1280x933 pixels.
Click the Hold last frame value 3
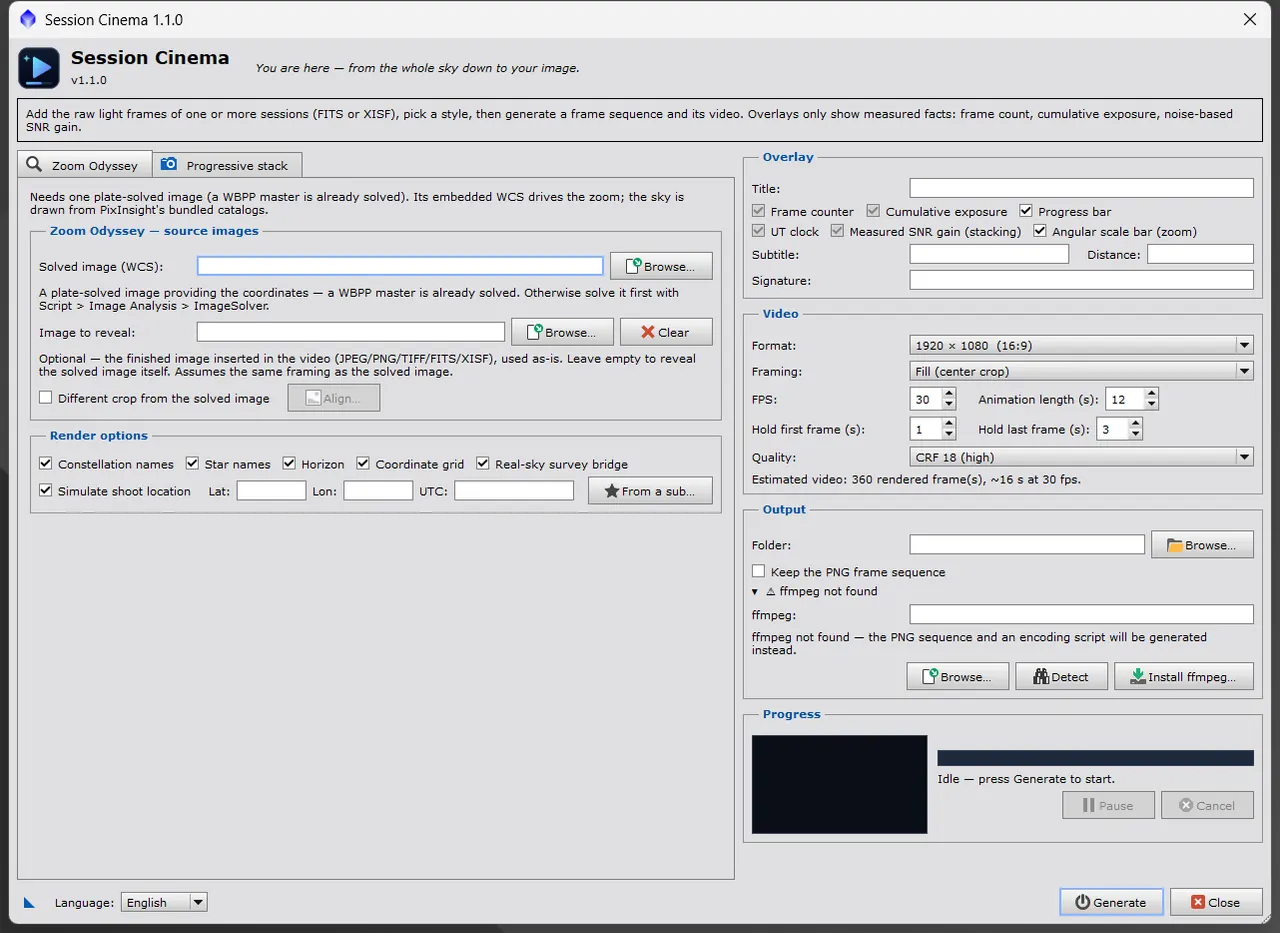pyautogui.click(x=1111, y=430)
